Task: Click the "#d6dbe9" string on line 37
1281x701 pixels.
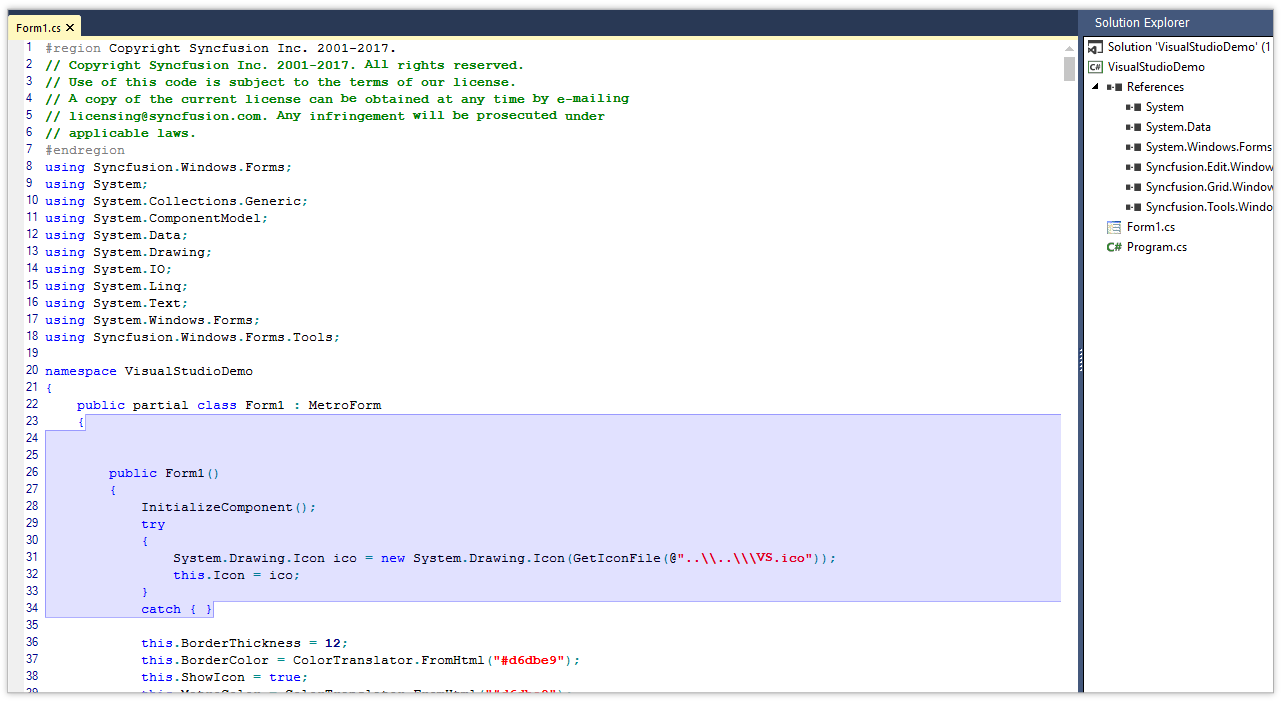Action: (x=528, y=660)
